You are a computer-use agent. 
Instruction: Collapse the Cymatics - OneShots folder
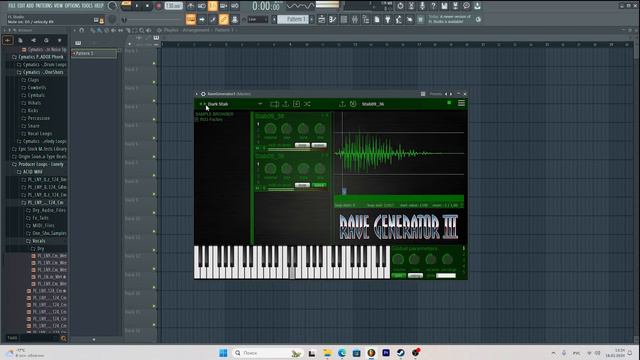tap(40, 72)
